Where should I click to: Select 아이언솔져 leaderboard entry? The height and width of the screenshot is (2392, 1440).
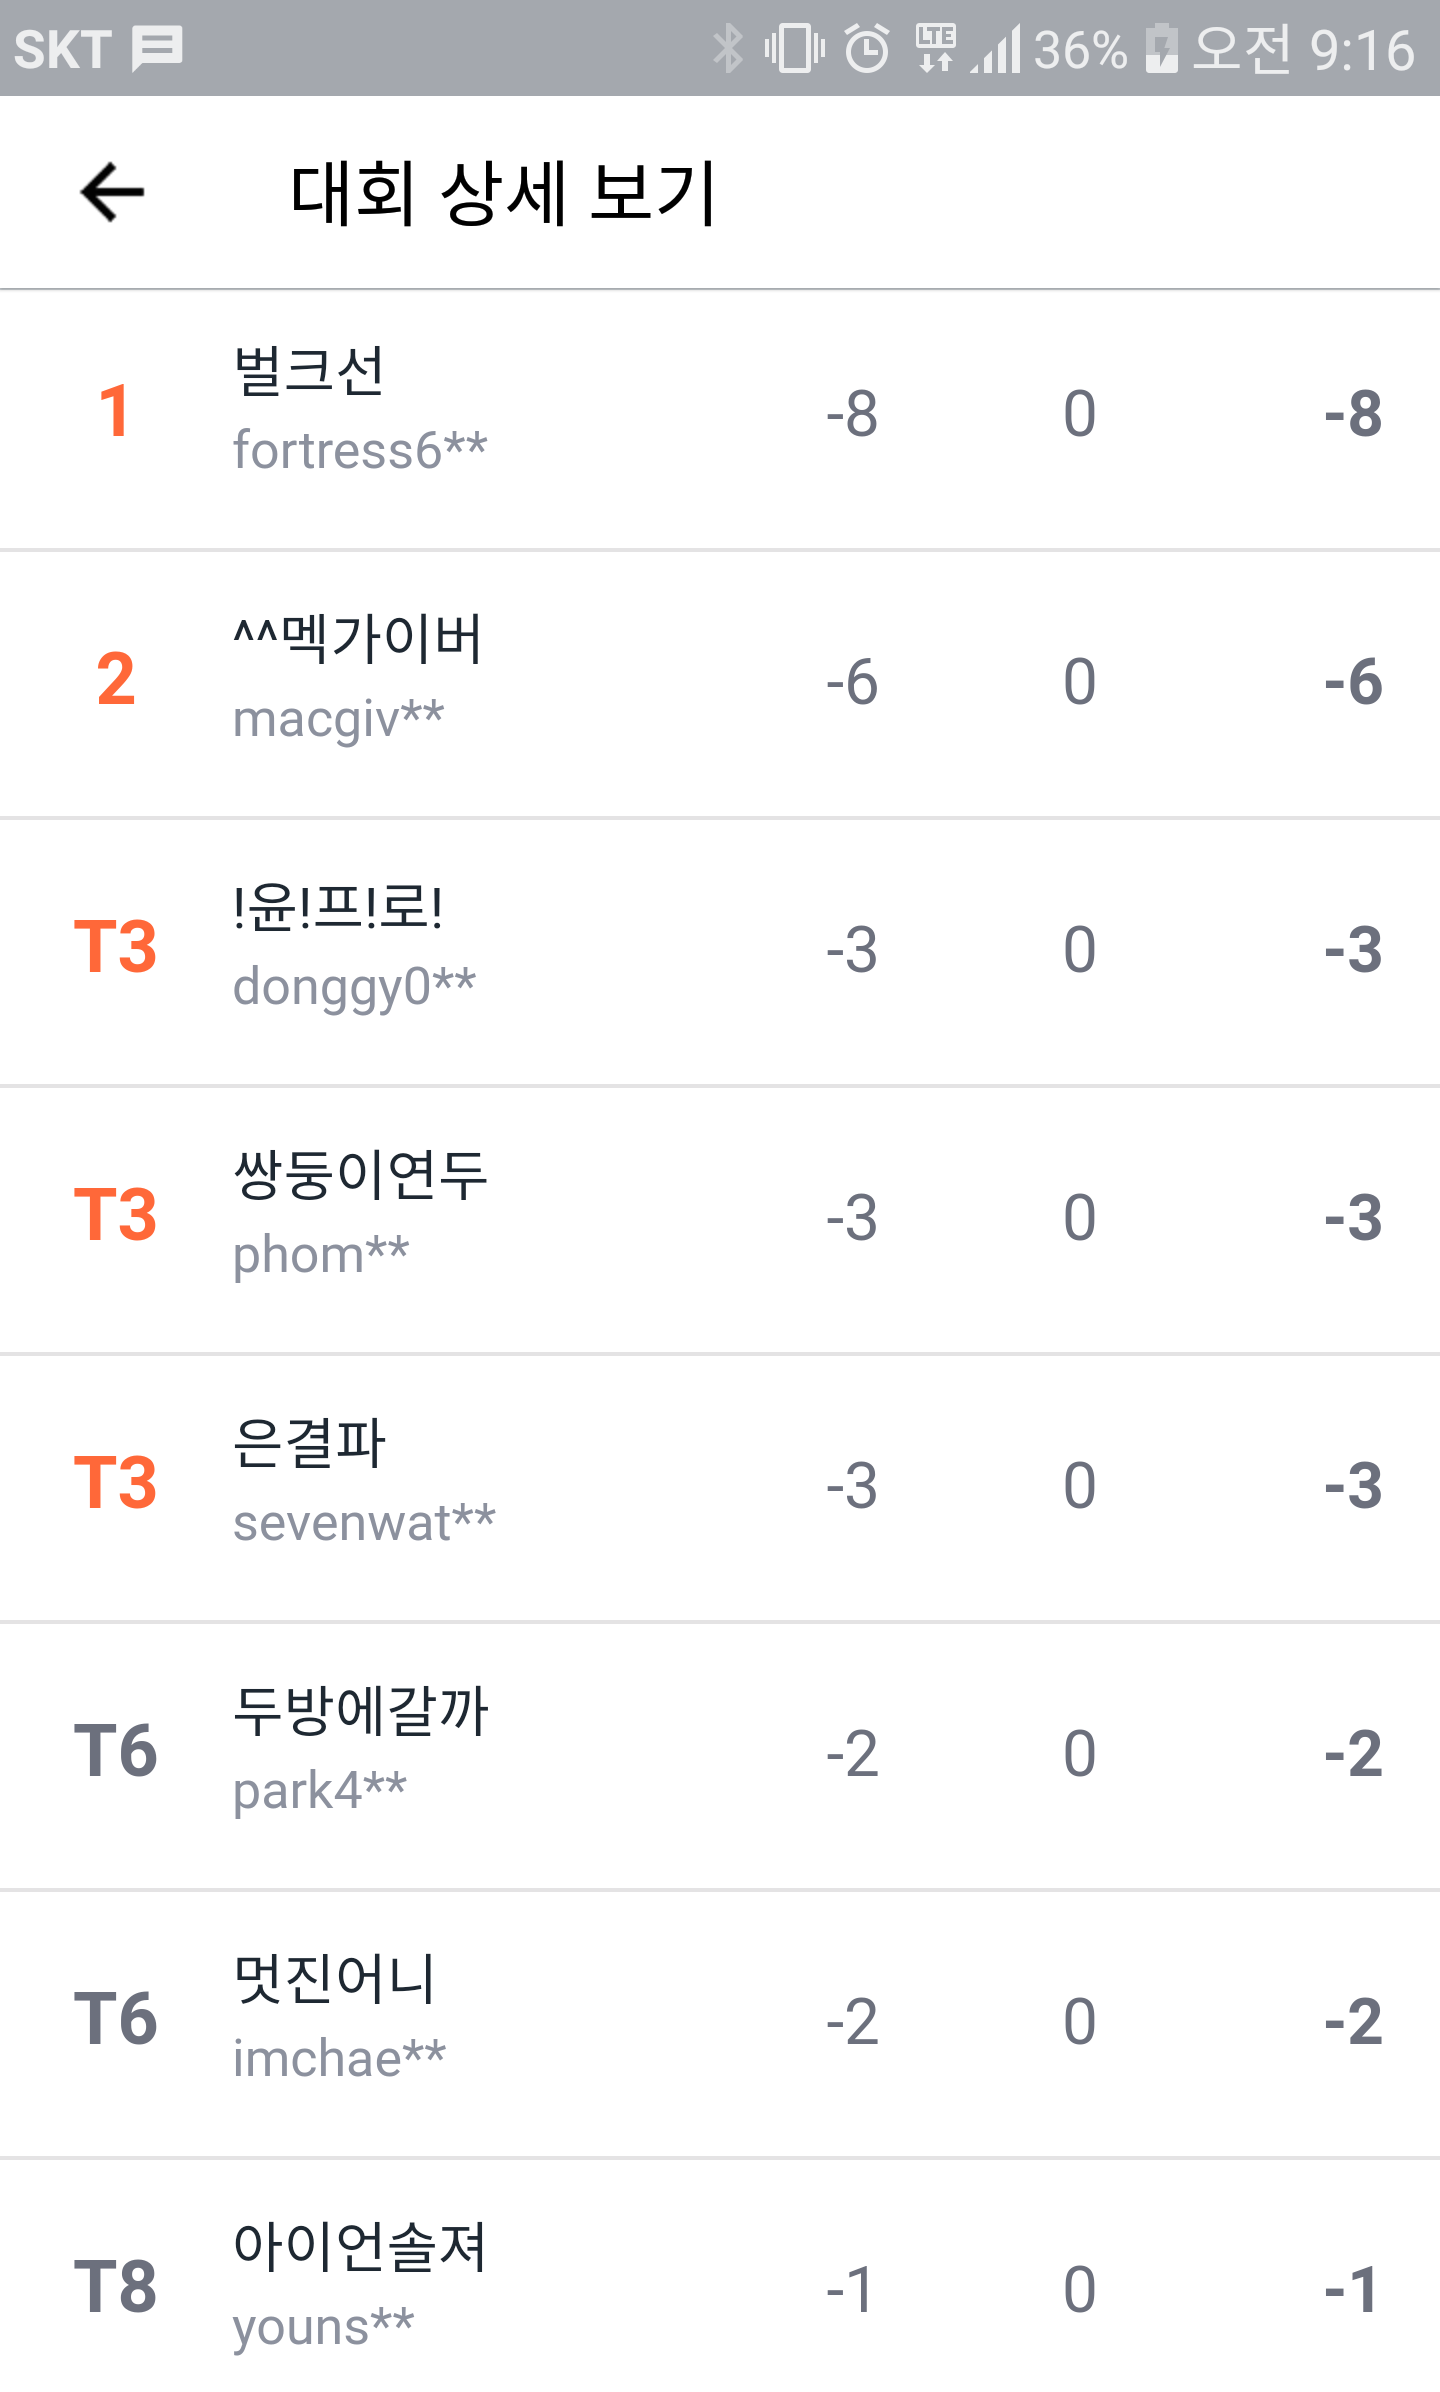point(720,2286)
